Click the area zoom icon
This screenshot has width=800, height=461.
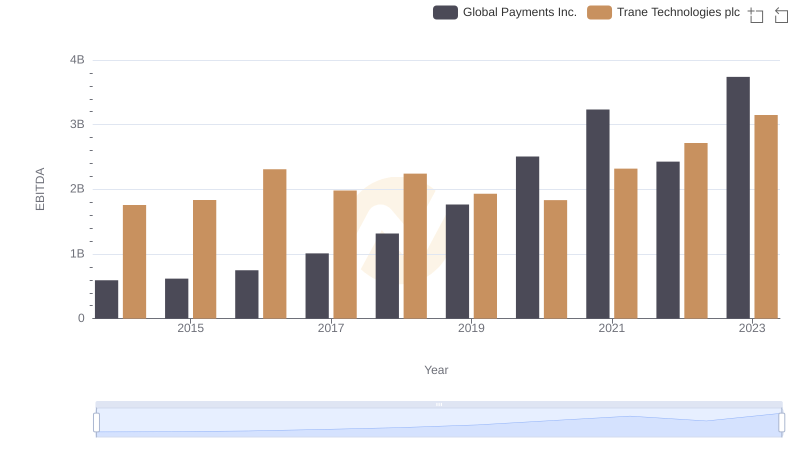pos(756,15)
